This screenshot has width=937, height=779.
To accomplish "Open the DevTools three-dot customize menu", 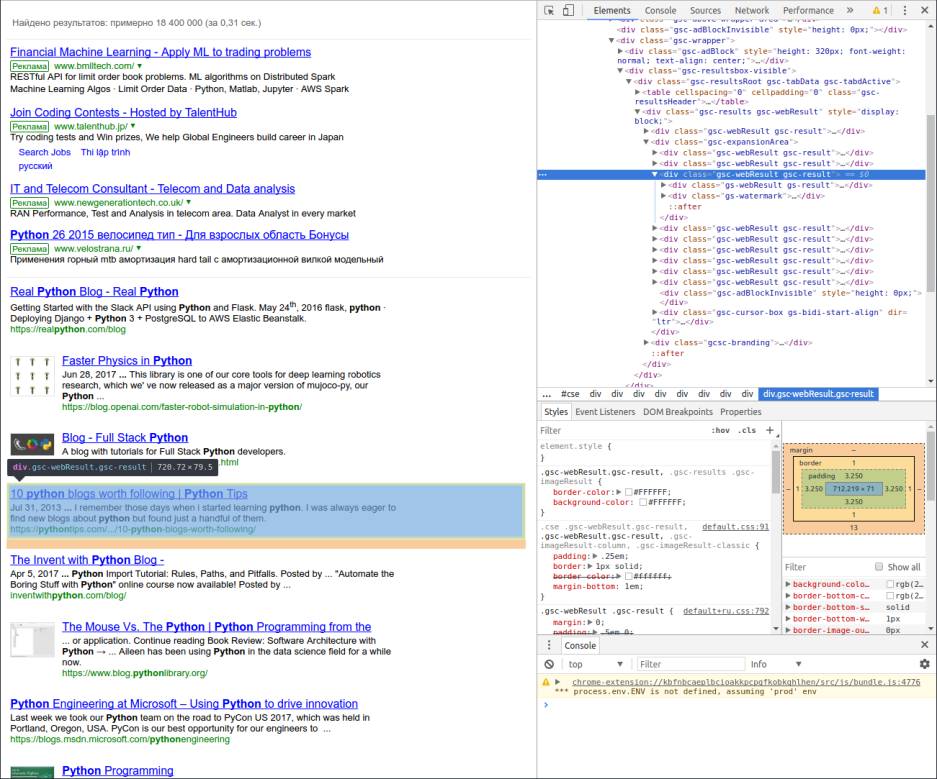I will click(905, 10).
